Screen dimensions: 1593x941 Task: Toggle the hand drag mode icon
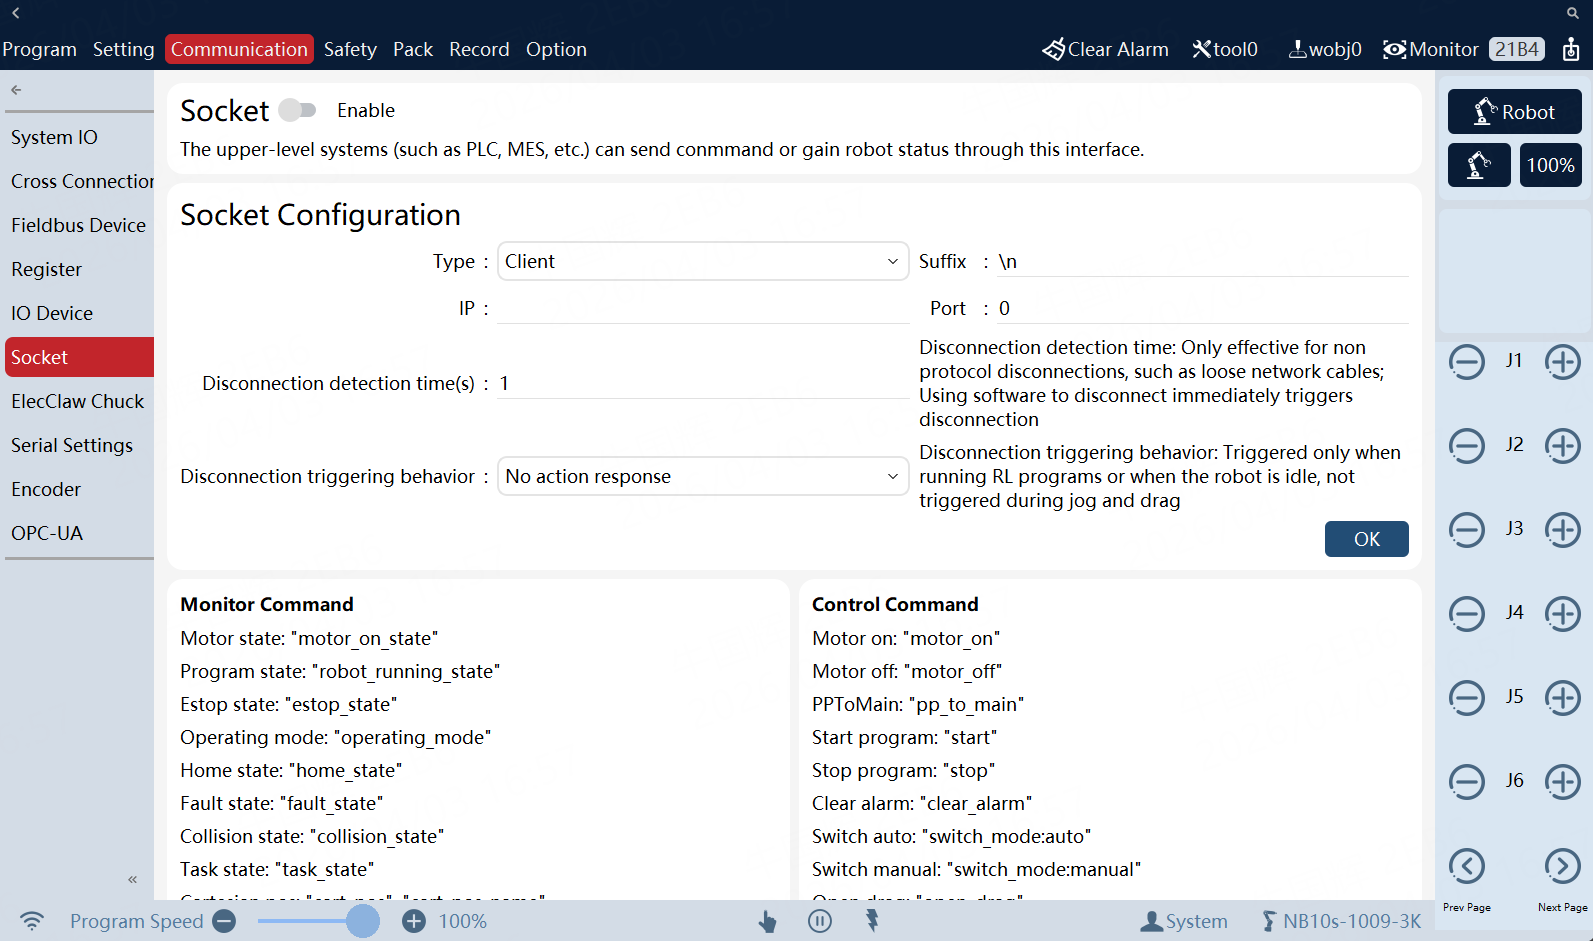(x=767, y=921)
